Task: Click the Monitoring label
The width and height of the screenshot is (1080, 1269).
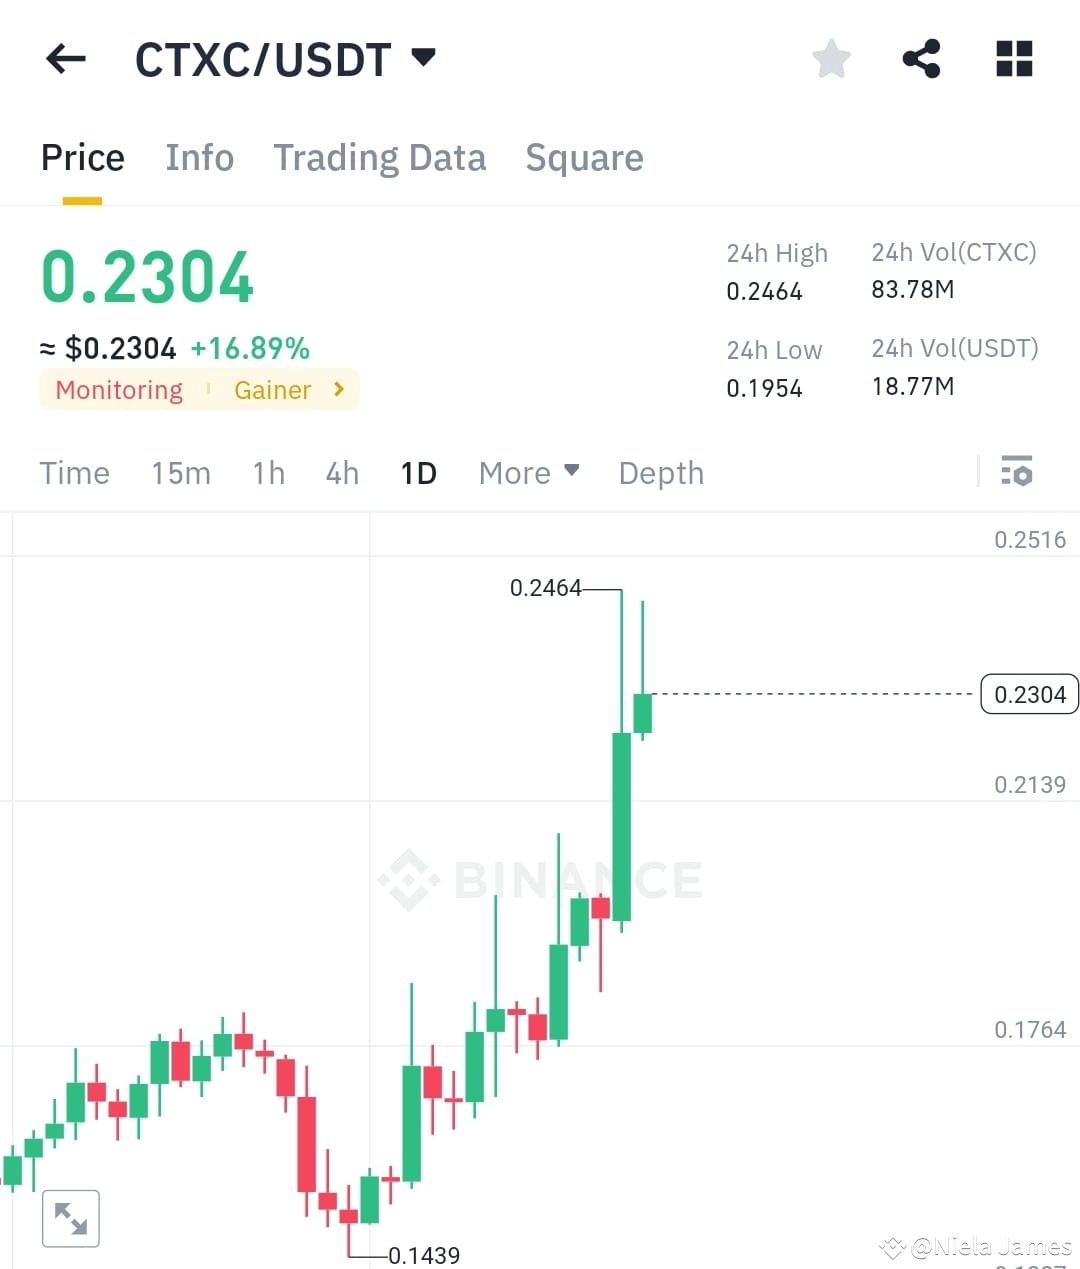Action: 118,390
